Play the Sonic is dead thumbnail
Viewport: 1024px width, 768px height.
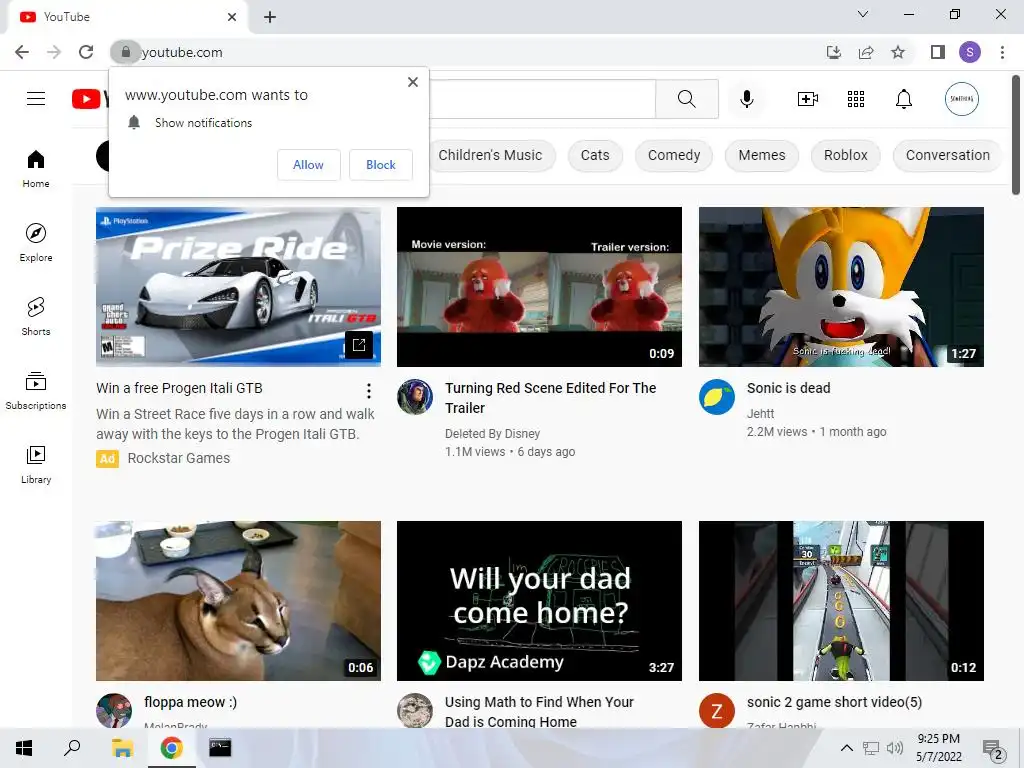[x=841, y=287]
